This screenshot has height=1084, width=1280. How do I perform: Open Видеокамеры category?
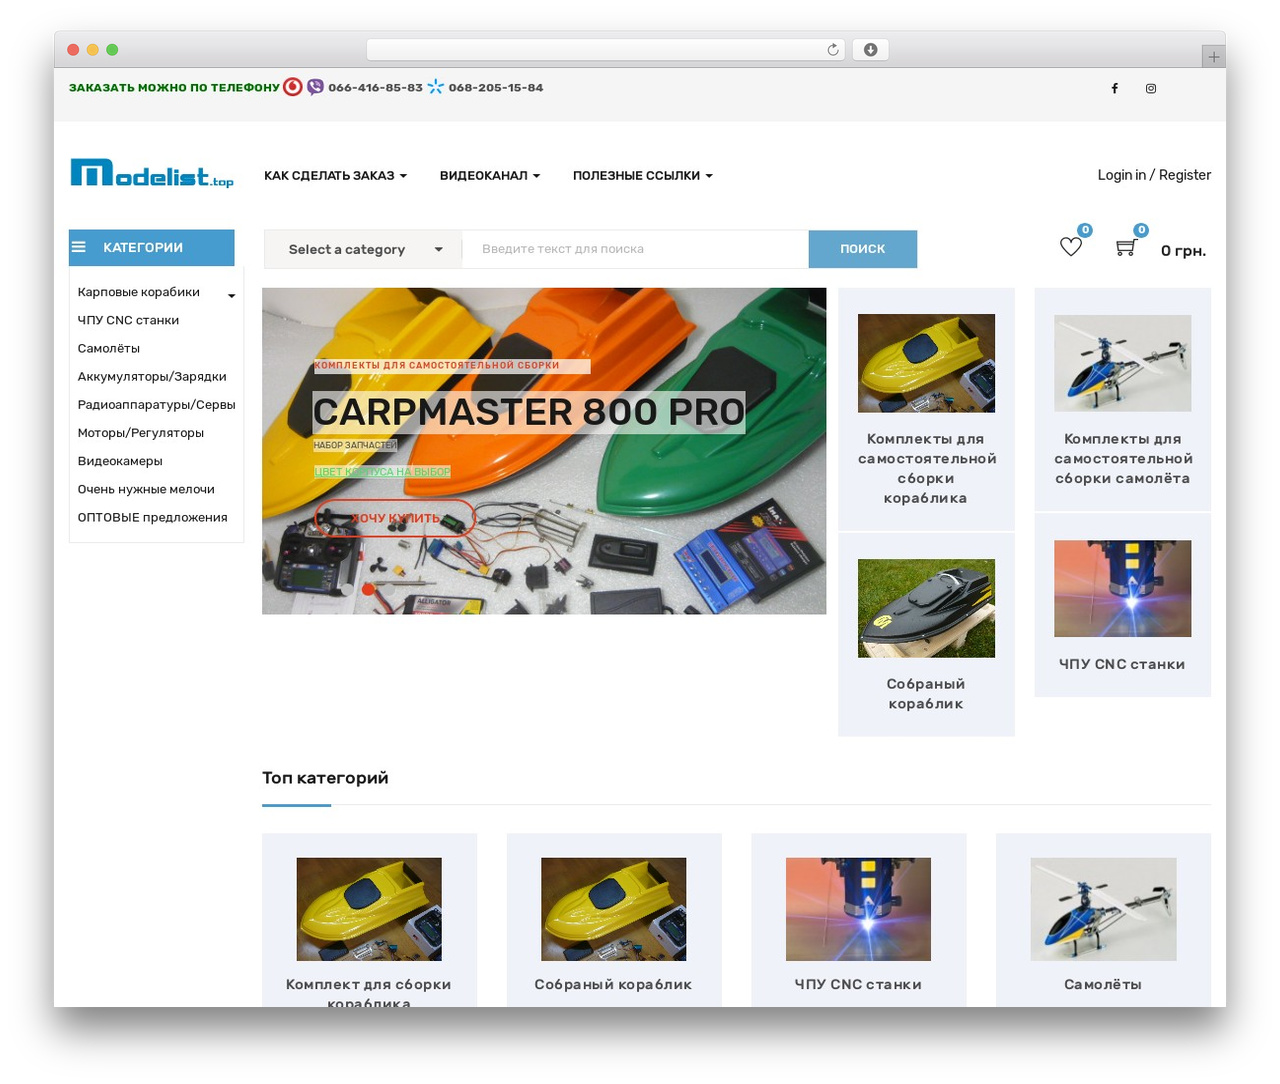coord(120,460)
